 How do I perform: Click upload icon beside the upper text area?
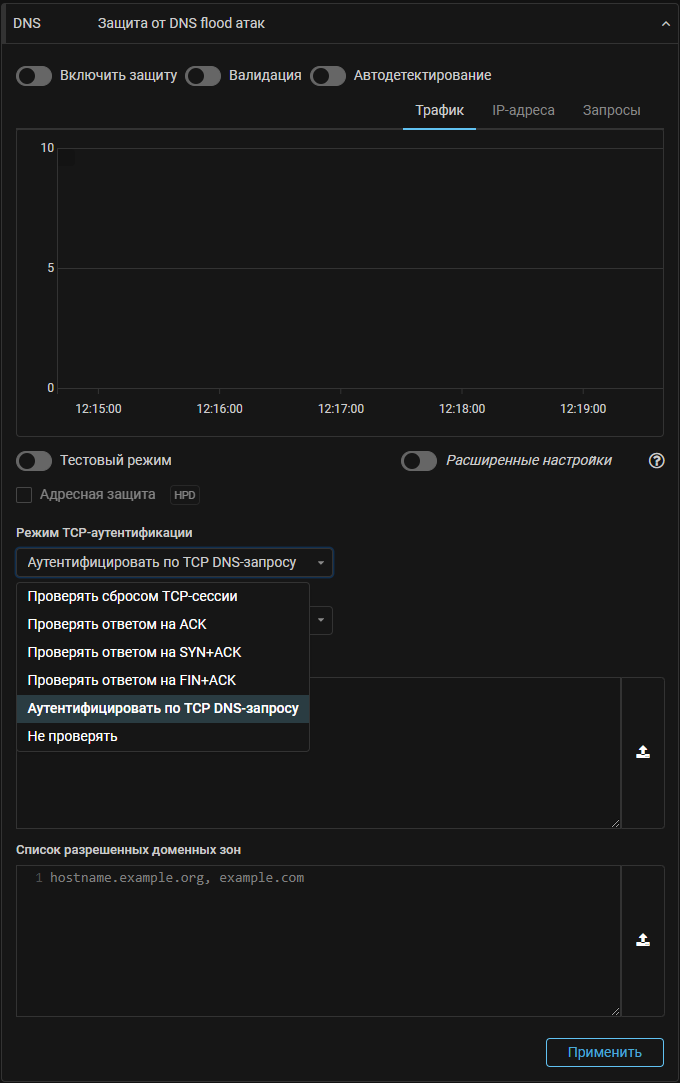(643, 752)
